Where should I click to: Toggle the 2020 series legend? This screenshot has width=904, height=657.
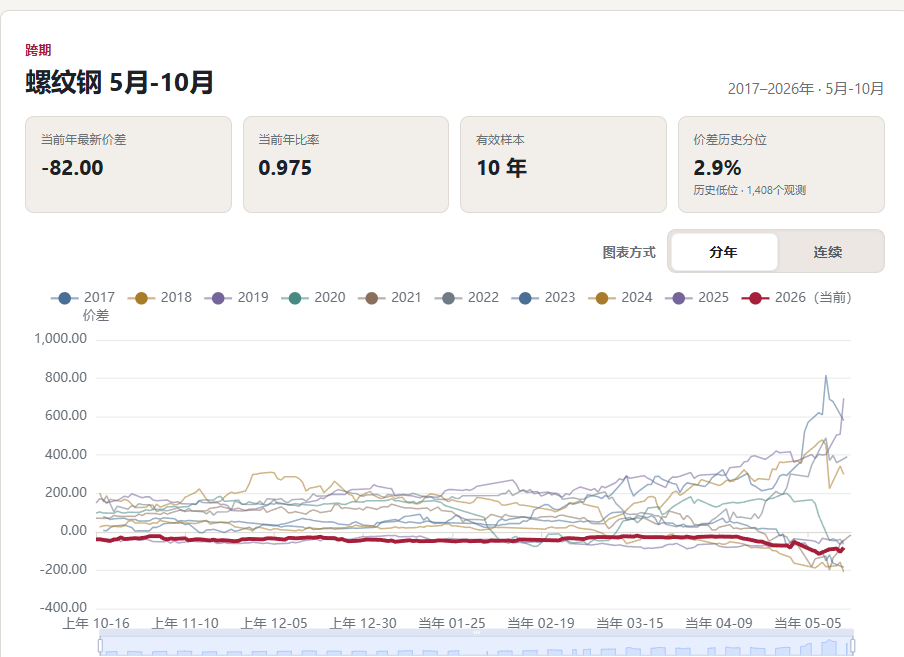pyautogui.click(x=313, y=297)
